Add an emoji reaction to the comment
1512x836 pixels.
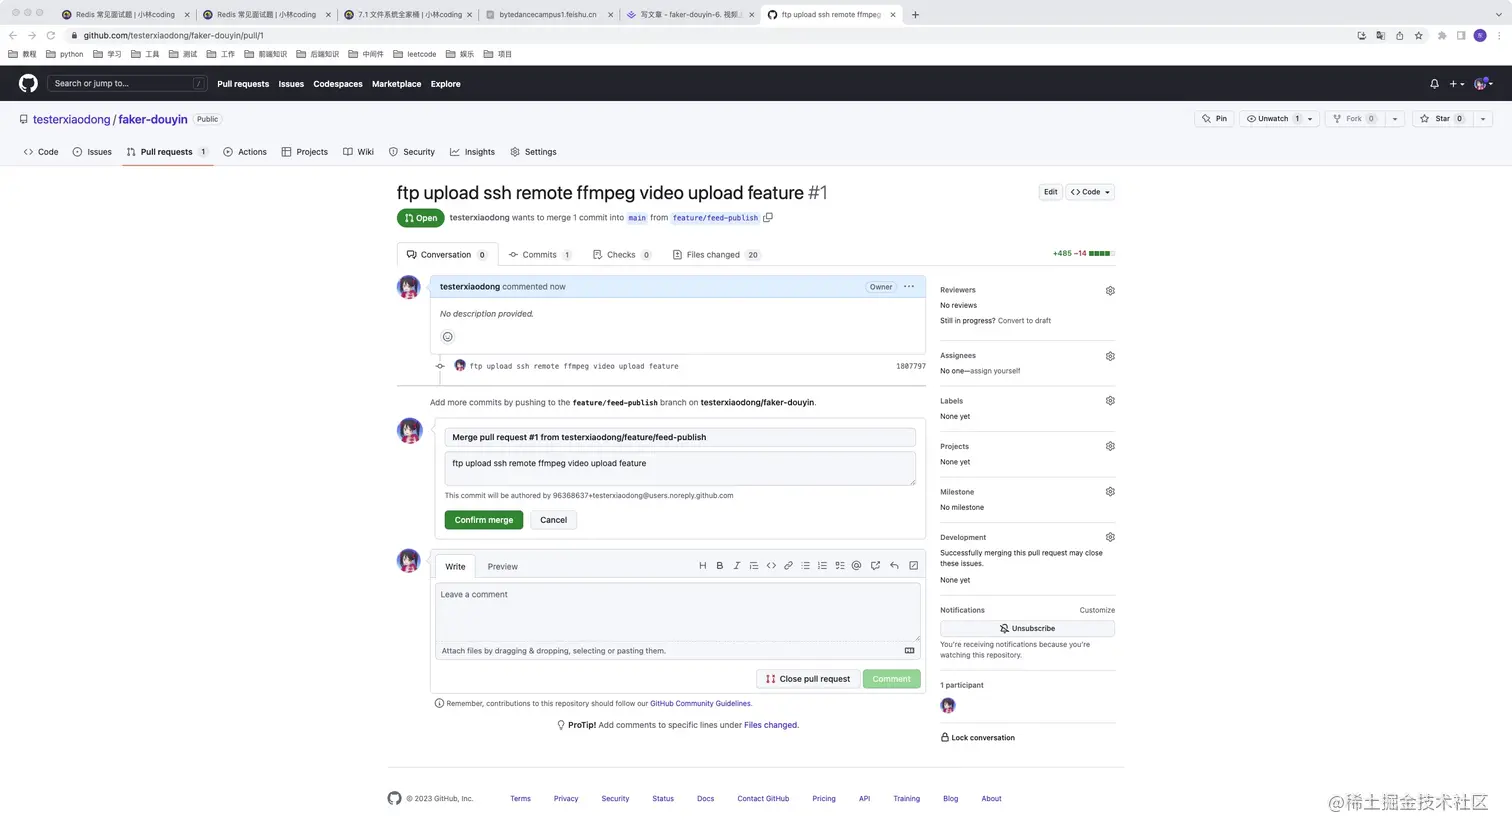(x=448, y=337)
